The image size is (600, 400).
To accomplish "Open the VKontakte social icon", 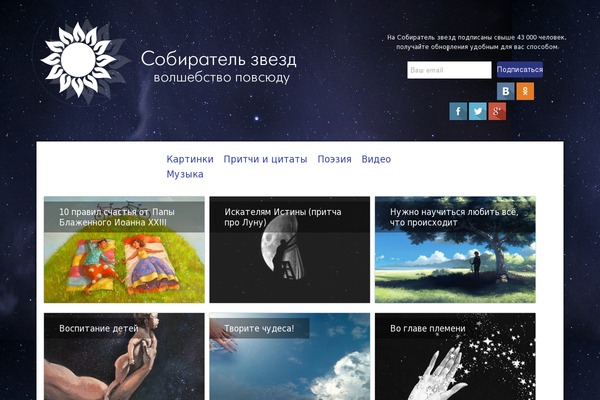I will click(x=505, y=91).
